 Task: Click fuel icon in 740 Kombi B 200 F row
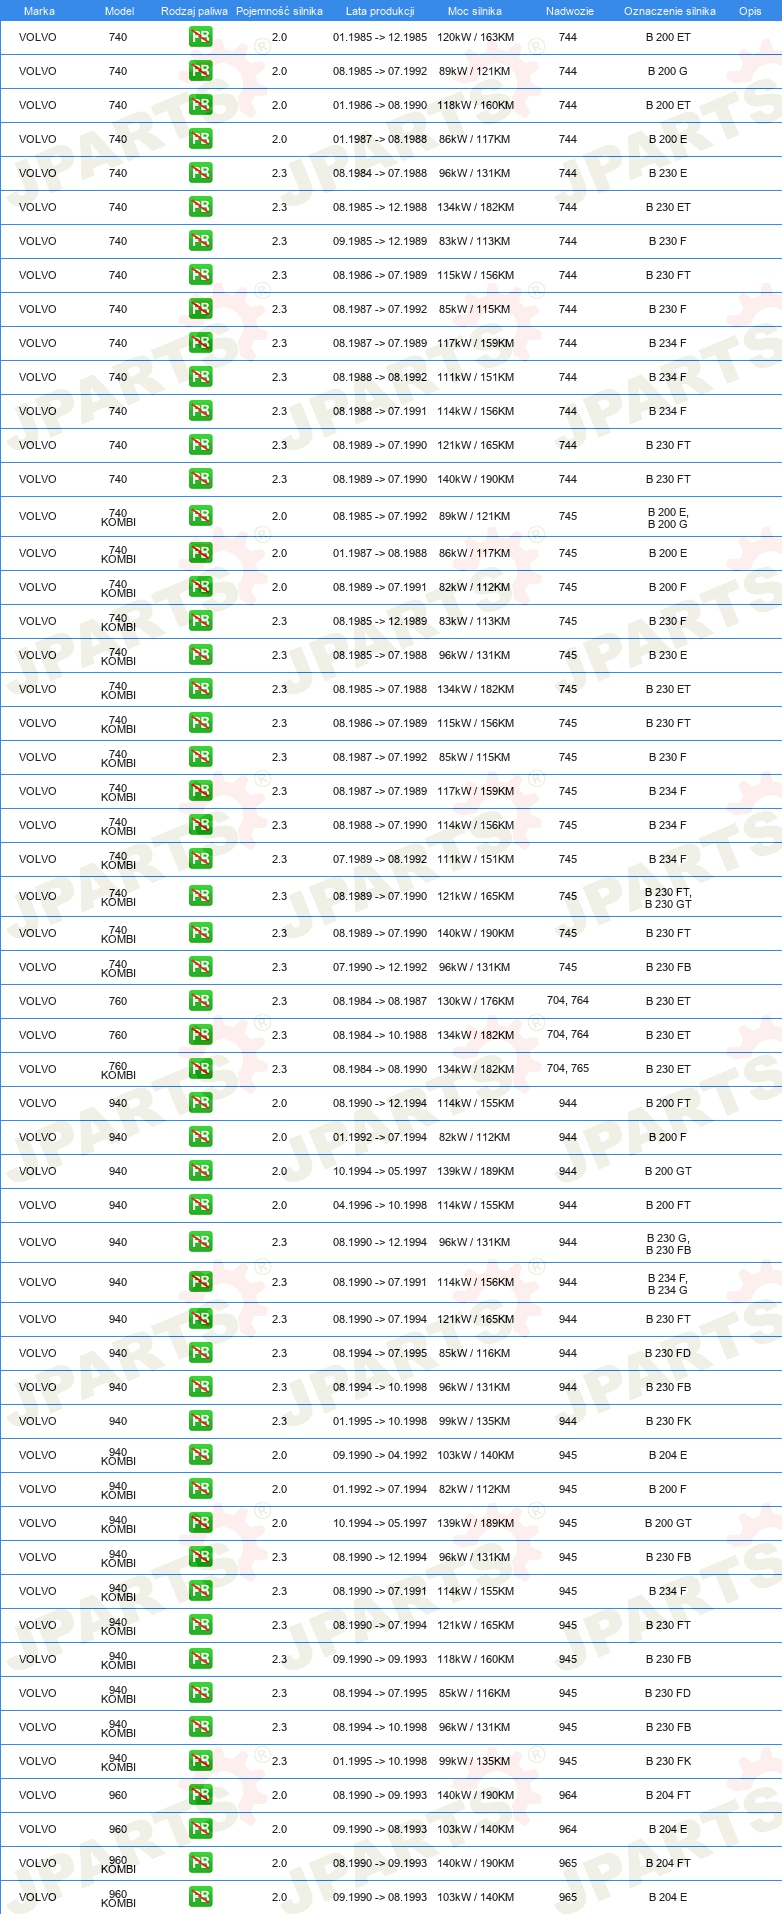(x=200, y=587)
